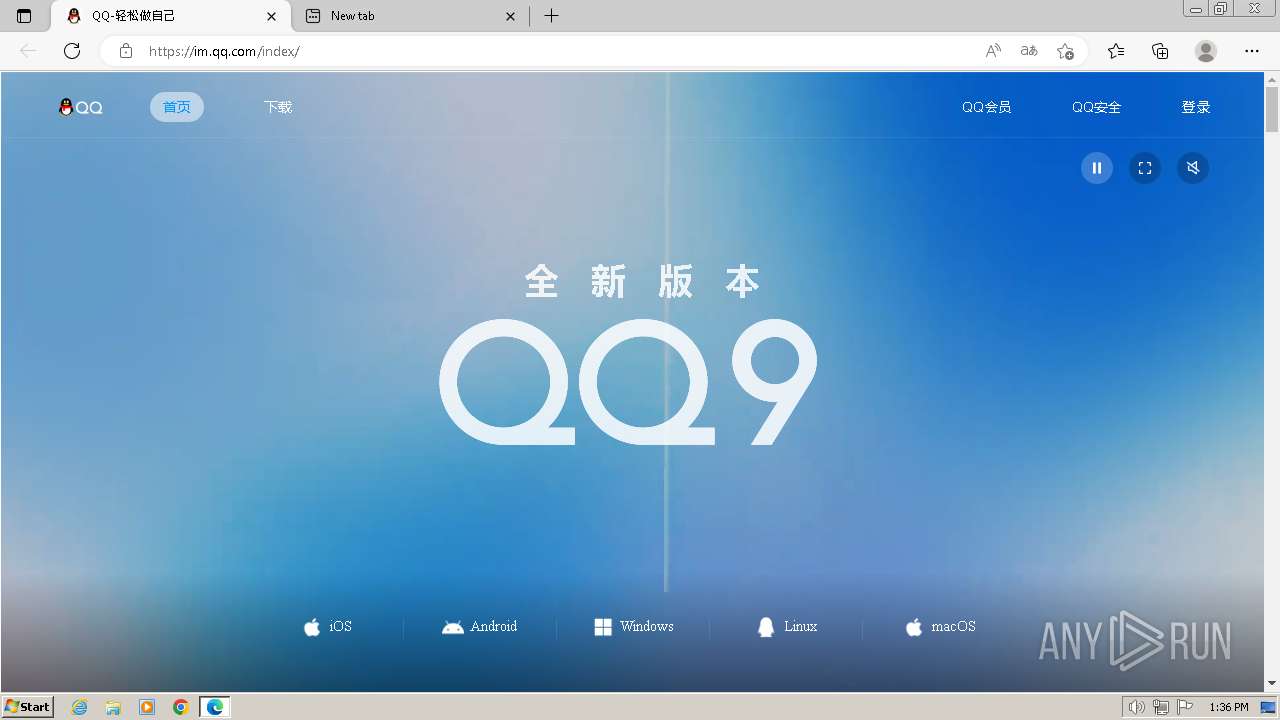Viewport: 1280px width, 720px height.
Task: Select the 首页 navigation tab
Action: click(177, 107)
